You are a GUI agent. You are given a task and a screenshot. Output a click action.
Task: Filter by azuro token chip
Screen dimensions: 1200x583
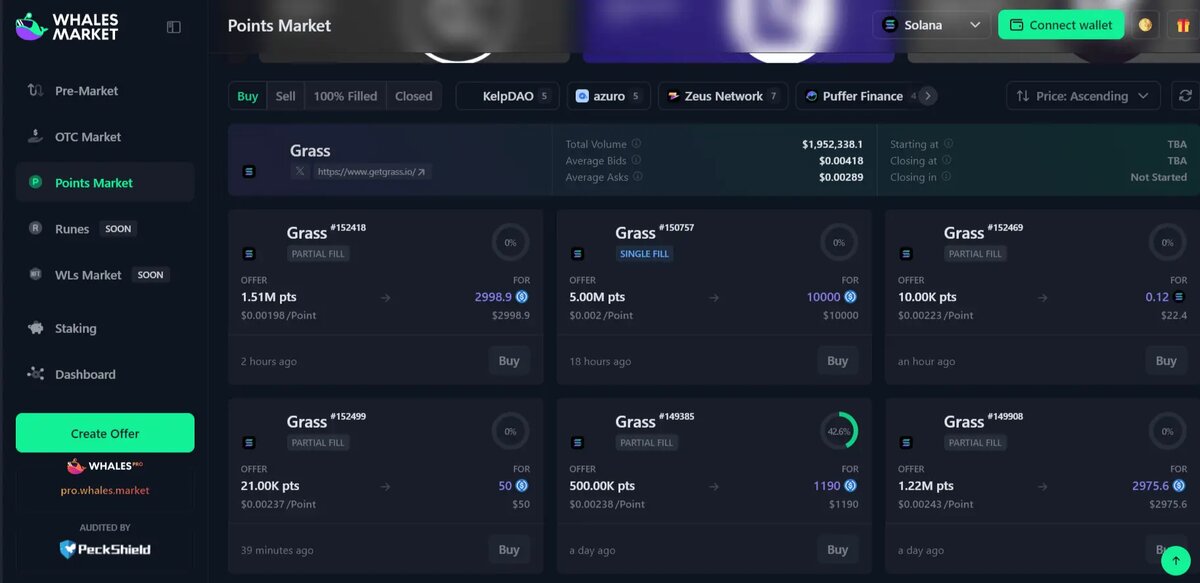(609, 96)
